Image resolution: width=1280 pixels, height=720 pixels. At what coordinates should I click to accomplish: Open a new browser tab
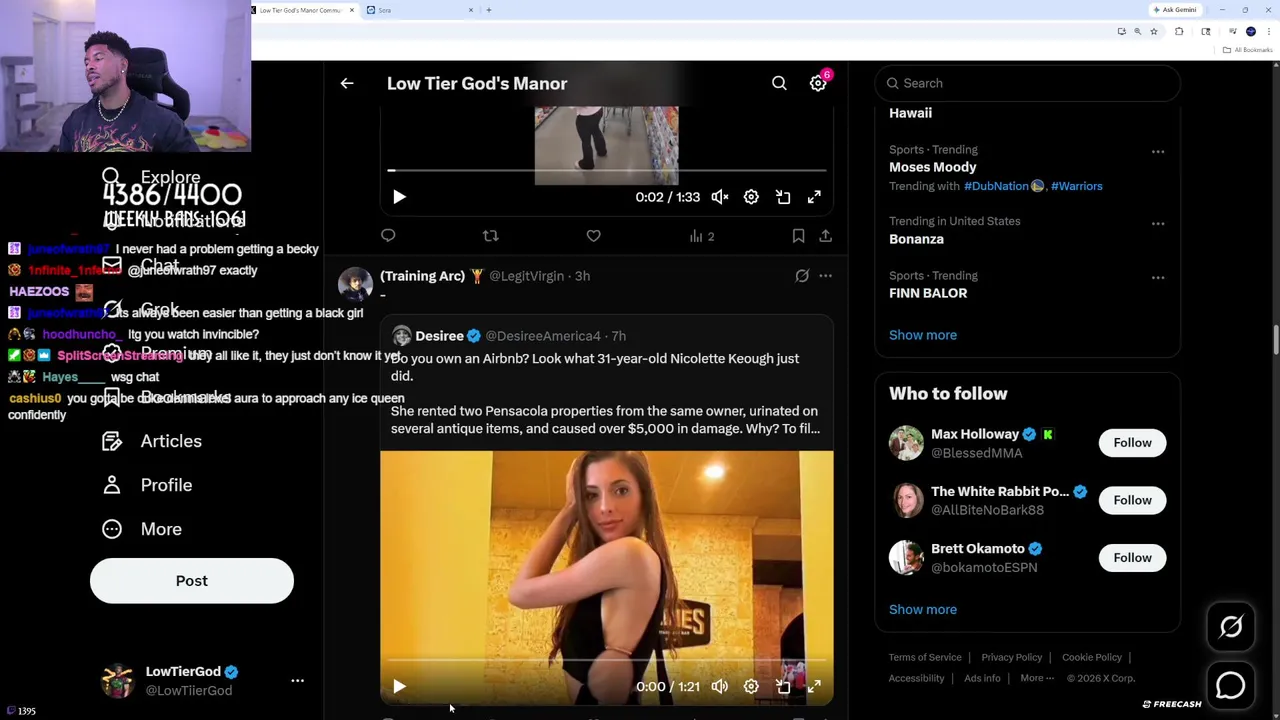tap(489, 10)
